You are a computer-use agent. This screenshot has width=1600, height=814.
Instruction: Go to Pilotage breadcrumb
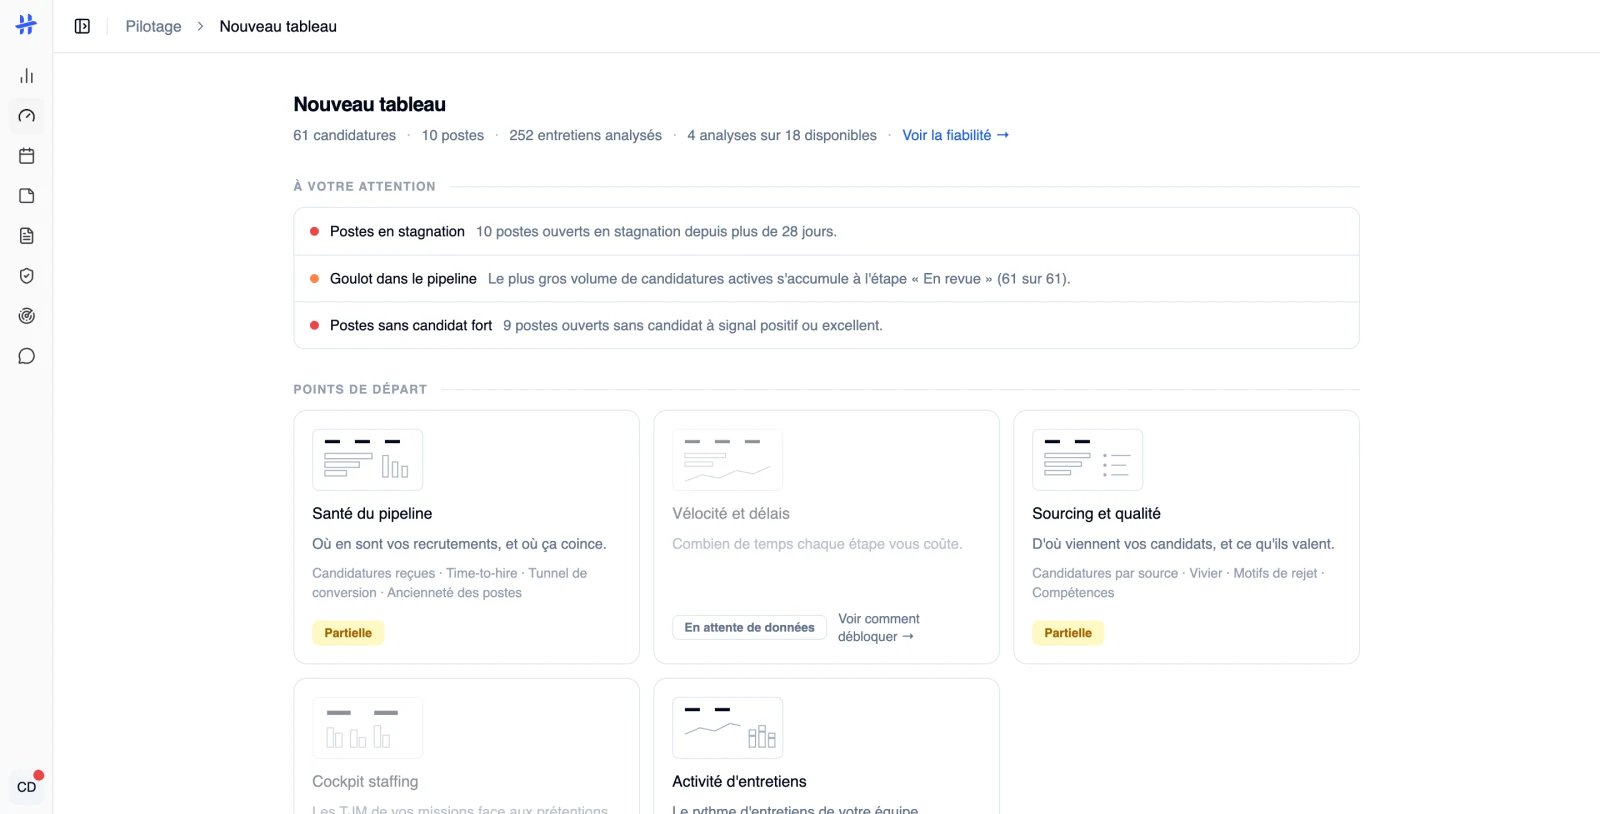point(153,26)
